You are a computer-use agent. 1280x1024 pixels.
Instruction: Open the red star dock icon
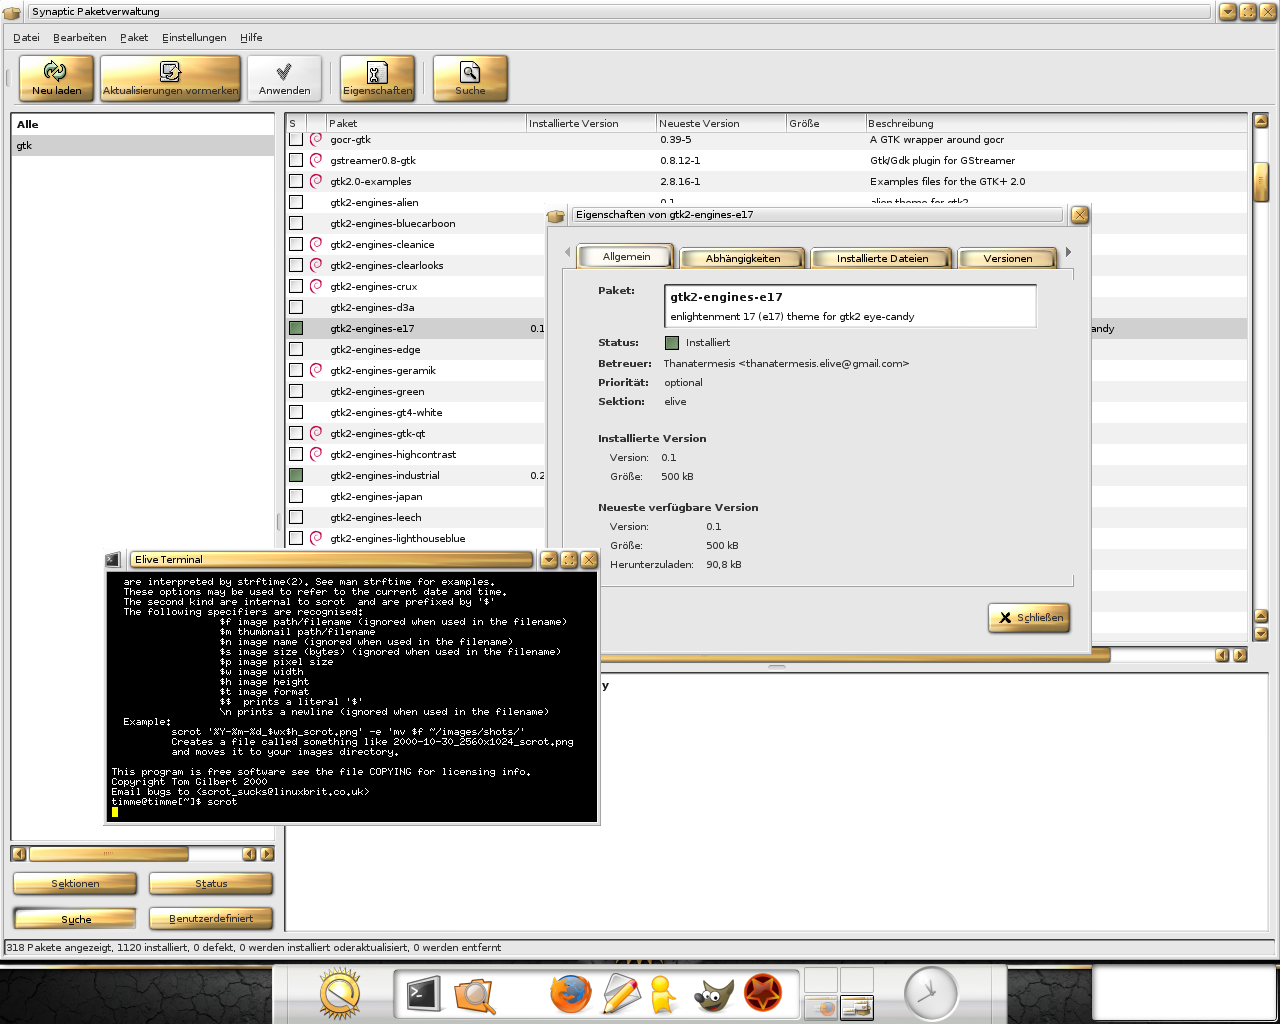click(x=763, y=994)
